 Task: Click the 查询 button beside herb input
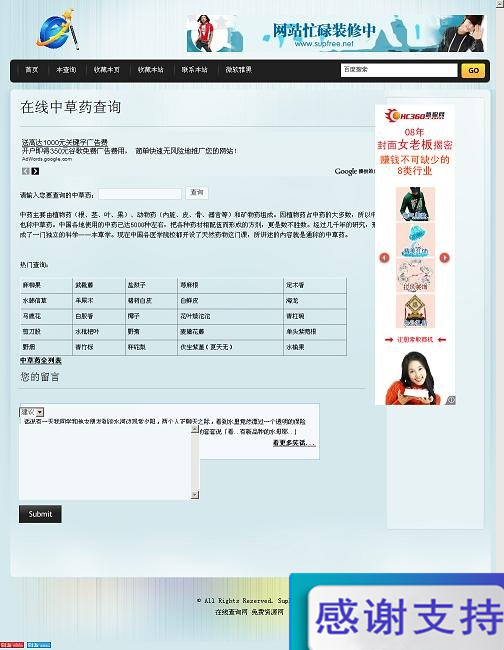coord(197,193)
